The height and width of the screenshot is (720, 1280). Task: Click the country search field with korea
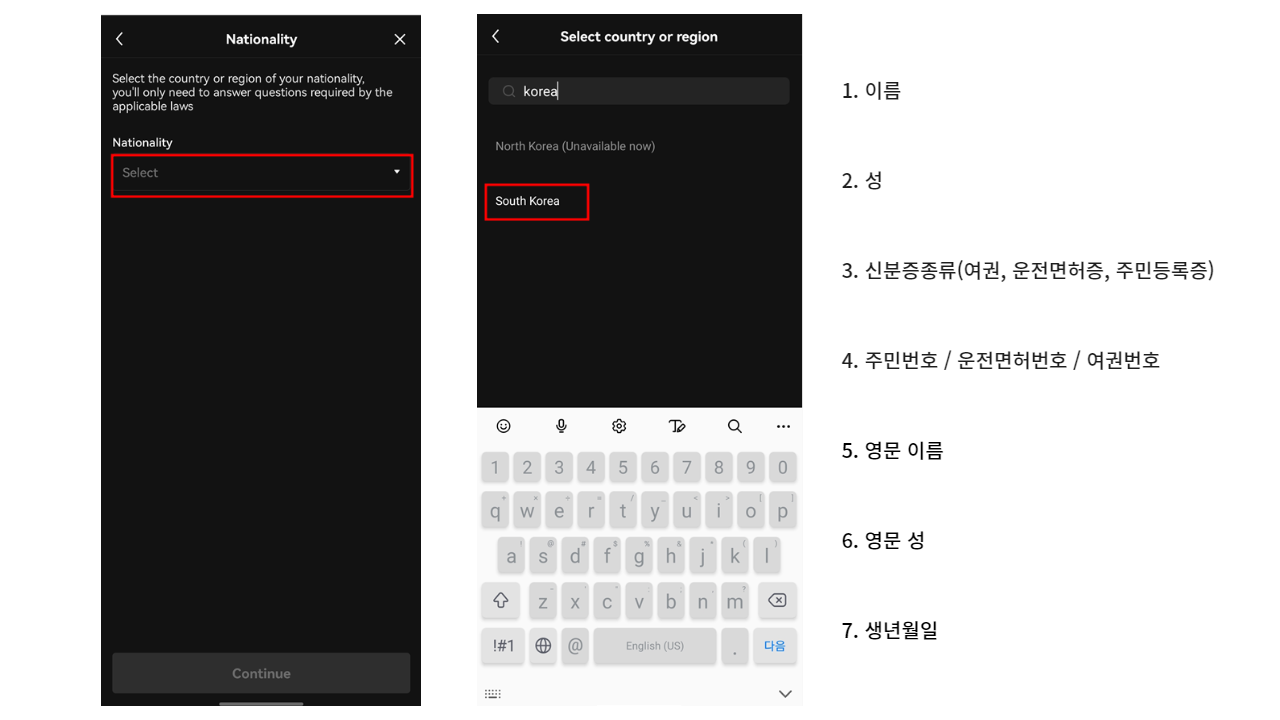(650, 91)
